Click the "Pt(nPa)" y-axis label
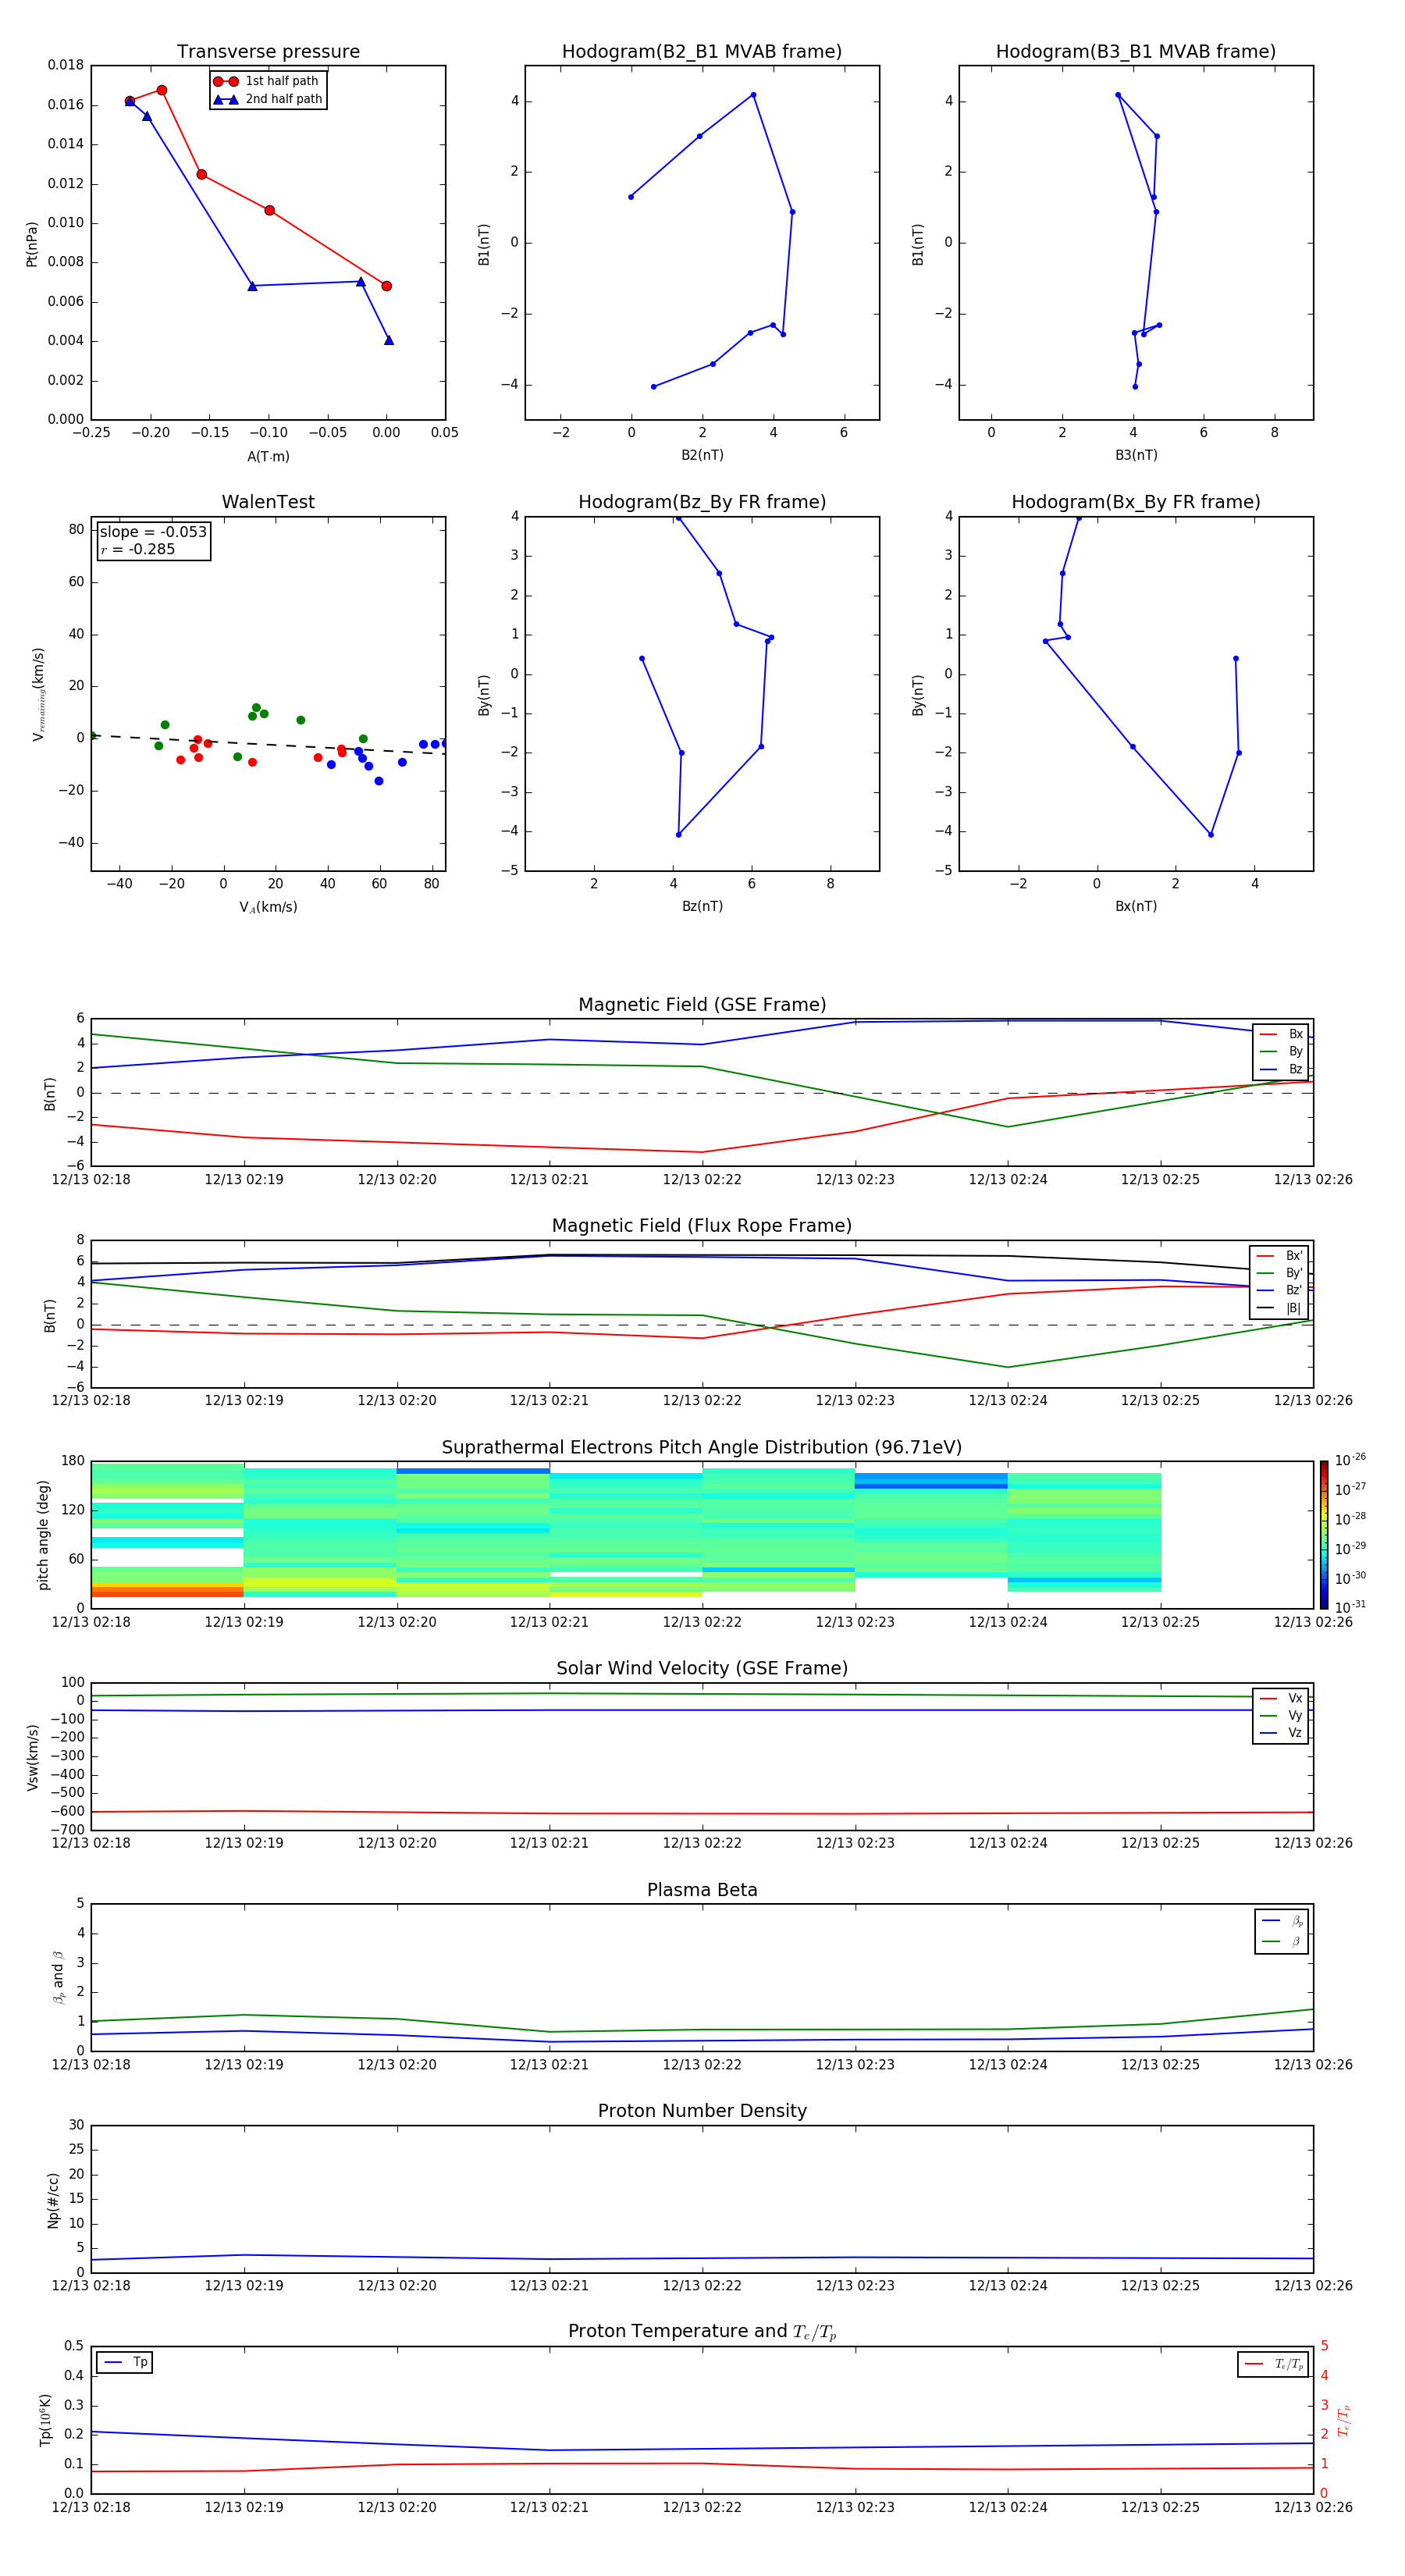The width and height of the screenshot is (1405, 2576). pyautogui.click(x=31, y=244)
